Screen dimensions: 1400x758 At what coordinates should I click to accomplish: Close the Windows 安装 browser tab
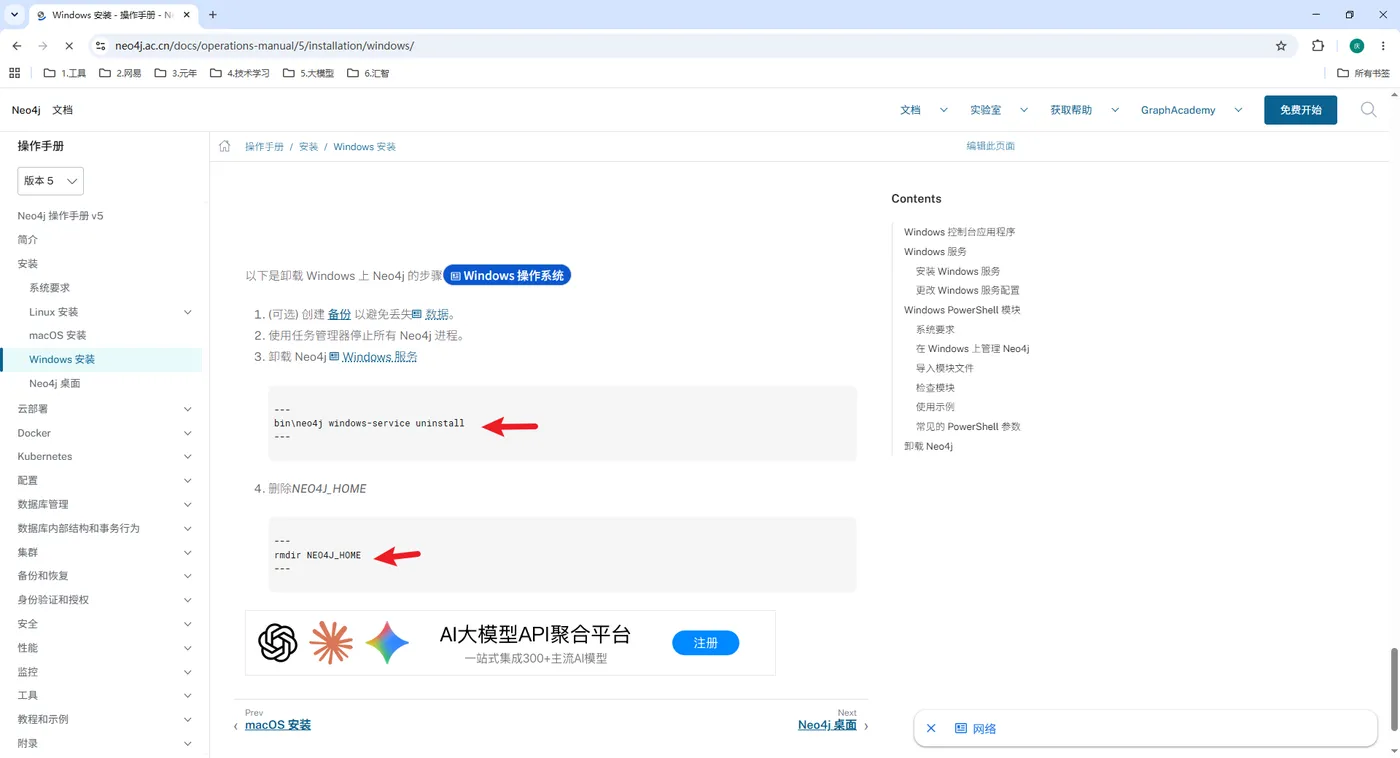pyautogui.click(x=187, y=15)
